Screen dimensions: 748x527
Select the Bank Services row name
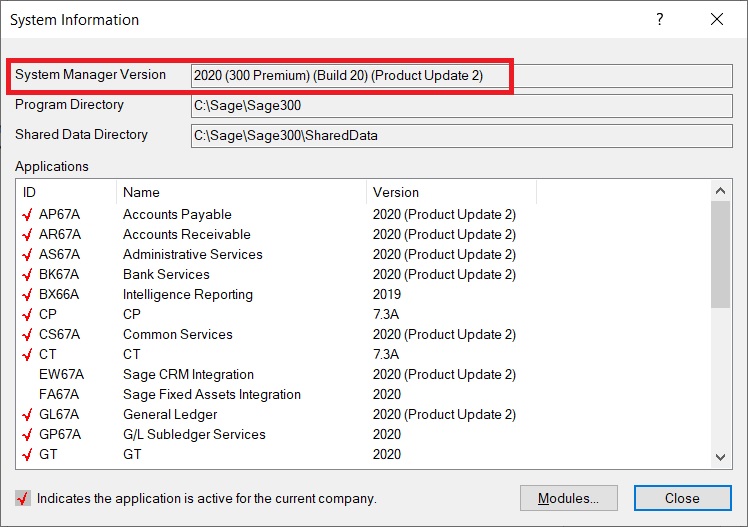[x=166, y=275]
